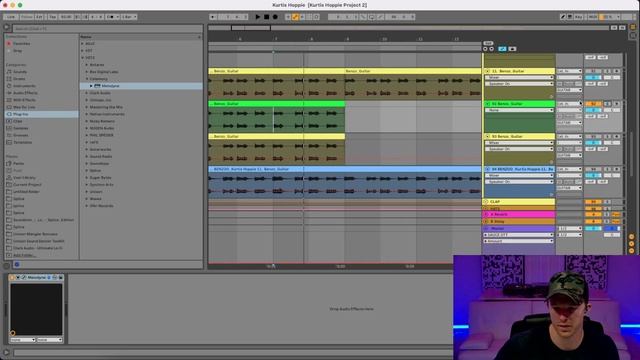Toggle the orange Automation Arm button
This screenshot has height=360, width=640.
(x=295, y=17)
